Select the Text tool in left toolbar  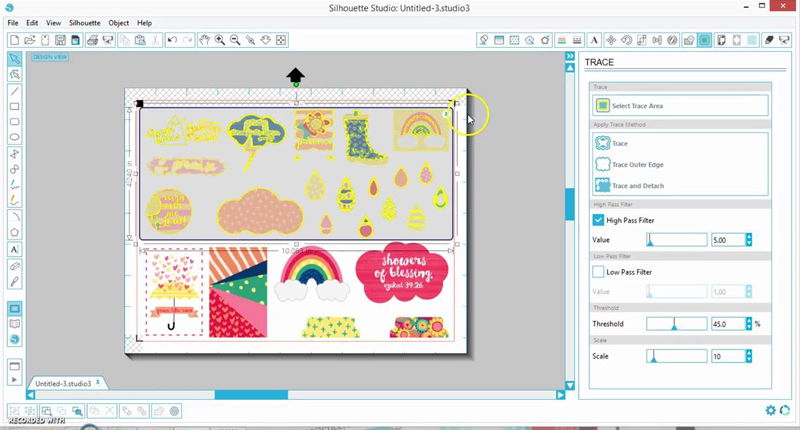(14, 249)
